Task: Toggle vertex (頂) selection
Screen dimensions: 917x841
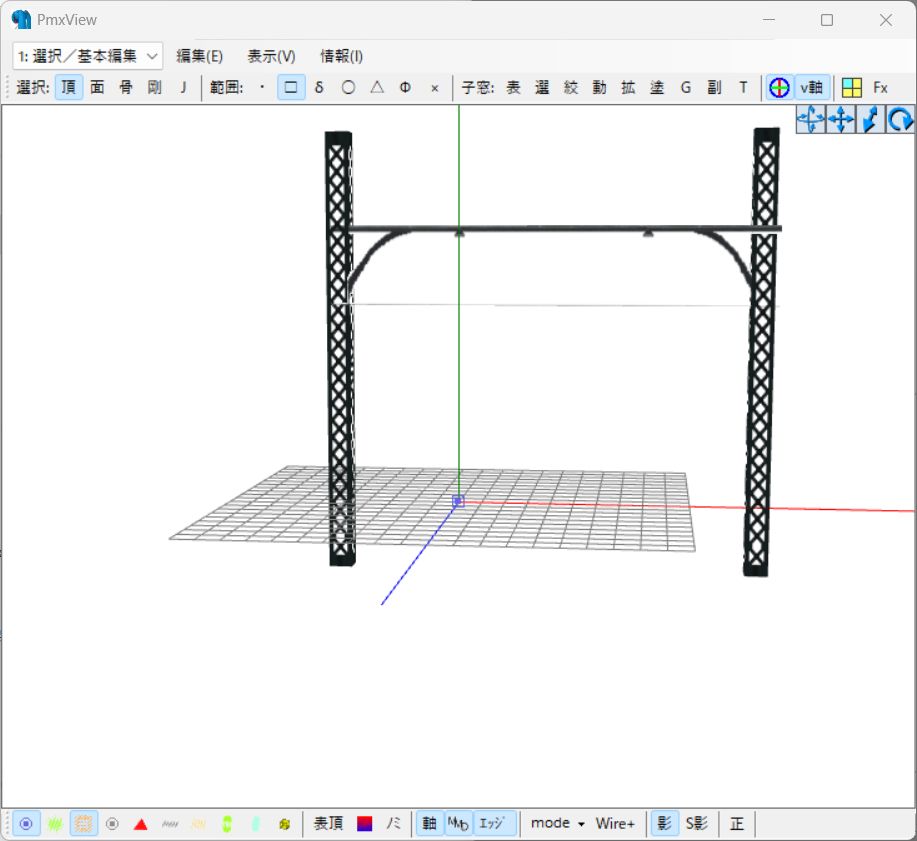Action: point(69,88)
